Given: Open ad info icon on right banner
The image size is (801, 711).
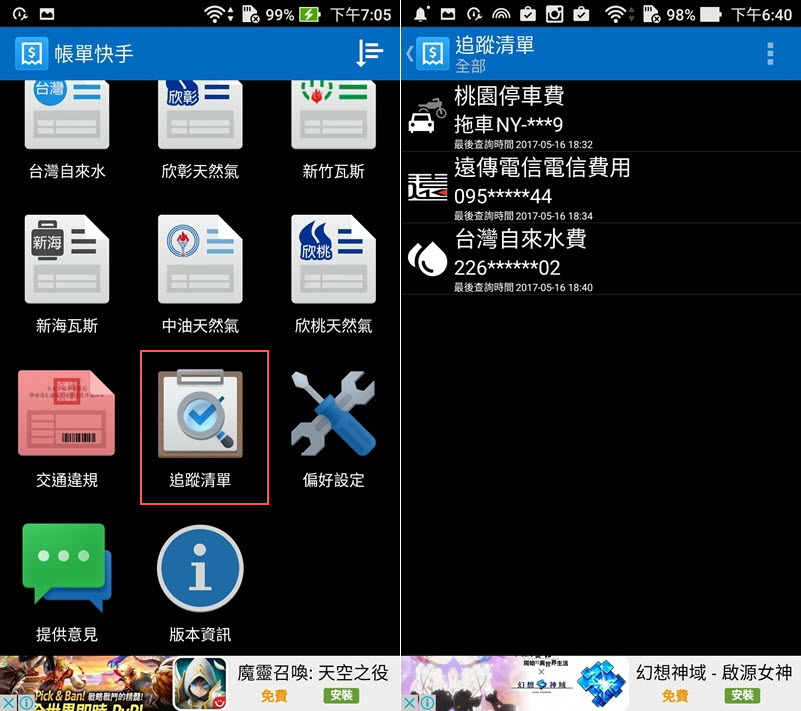Looking at the screenshot, I should point(427,703).
